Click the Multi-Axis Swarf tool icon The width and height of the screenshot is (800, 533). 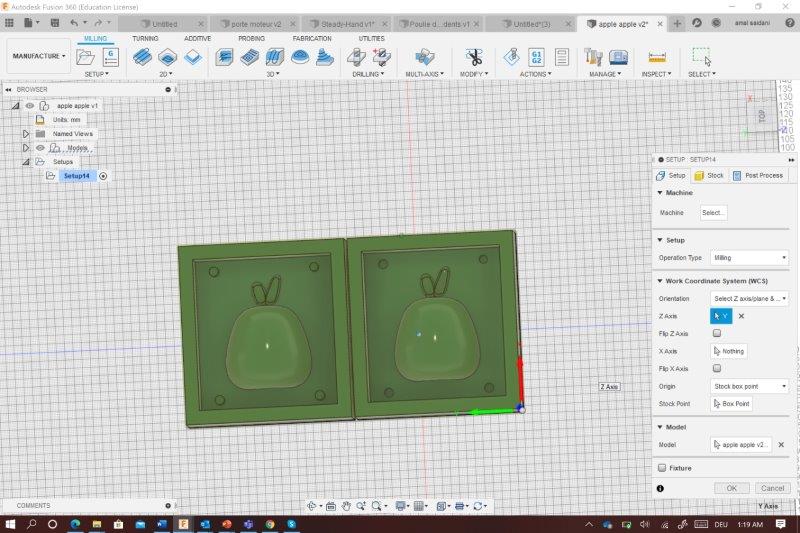pyautogui.click(x=424, y=57)
